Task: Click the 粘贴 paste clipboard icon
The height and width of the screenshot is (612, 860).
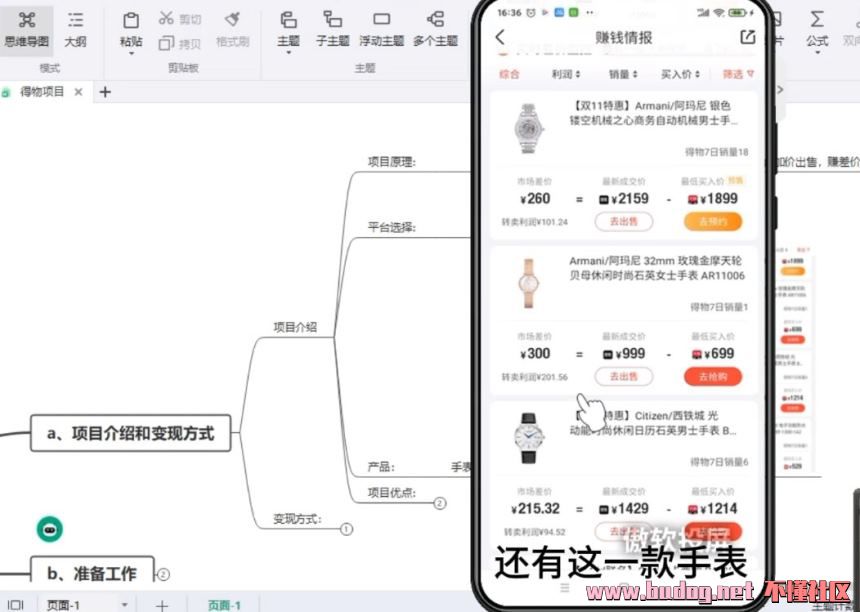Action: point(131,22)
